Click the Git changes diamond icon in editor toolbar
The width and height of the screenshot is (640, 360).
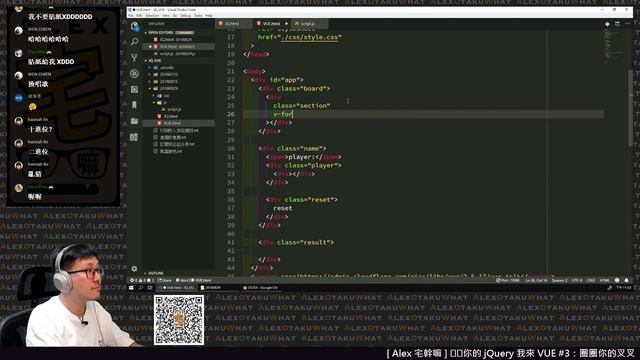(x=607, y=24)
